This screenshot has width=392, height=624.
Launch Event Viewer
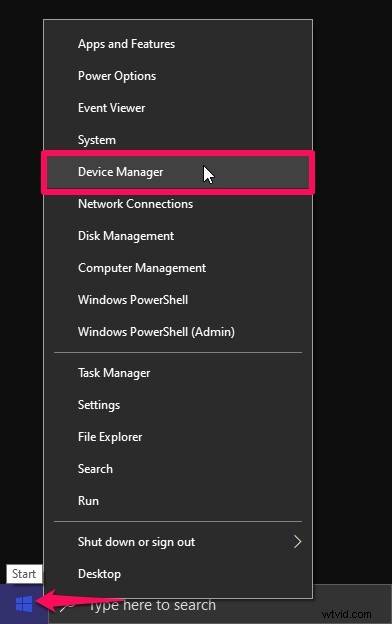point(177,108)
